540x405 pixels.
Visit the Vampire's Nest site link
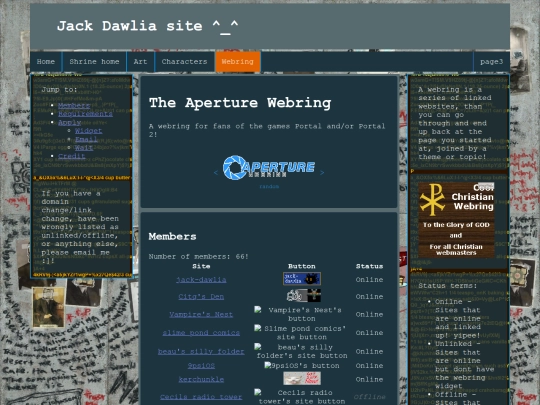coord(201,314)
